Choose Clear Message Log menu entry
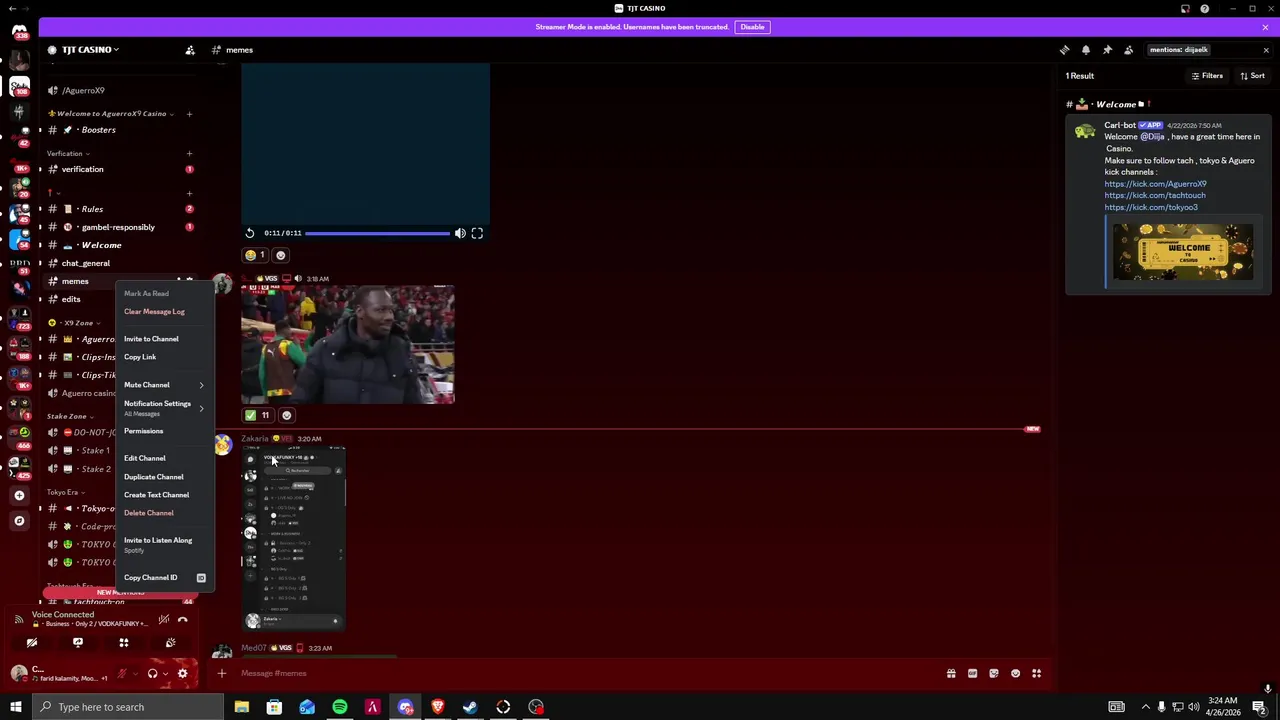Viewport: 1280px width, 720px height. [x=154, y=311]
